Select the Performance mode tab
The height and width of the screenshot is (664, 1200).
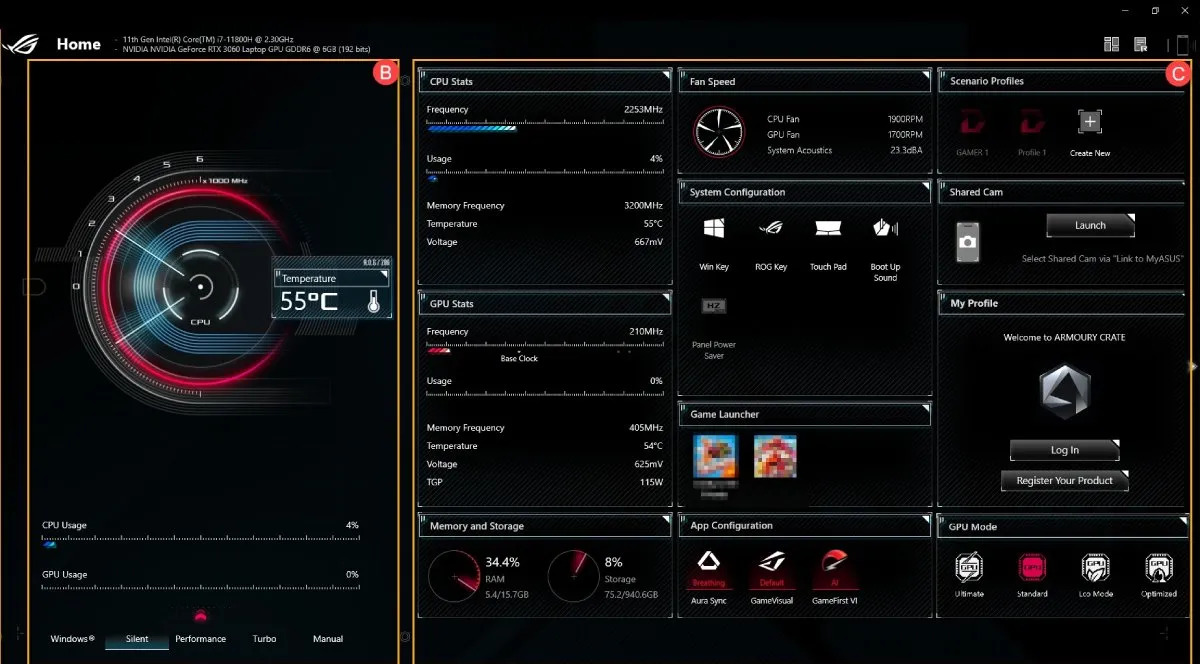tap(200, 639)
